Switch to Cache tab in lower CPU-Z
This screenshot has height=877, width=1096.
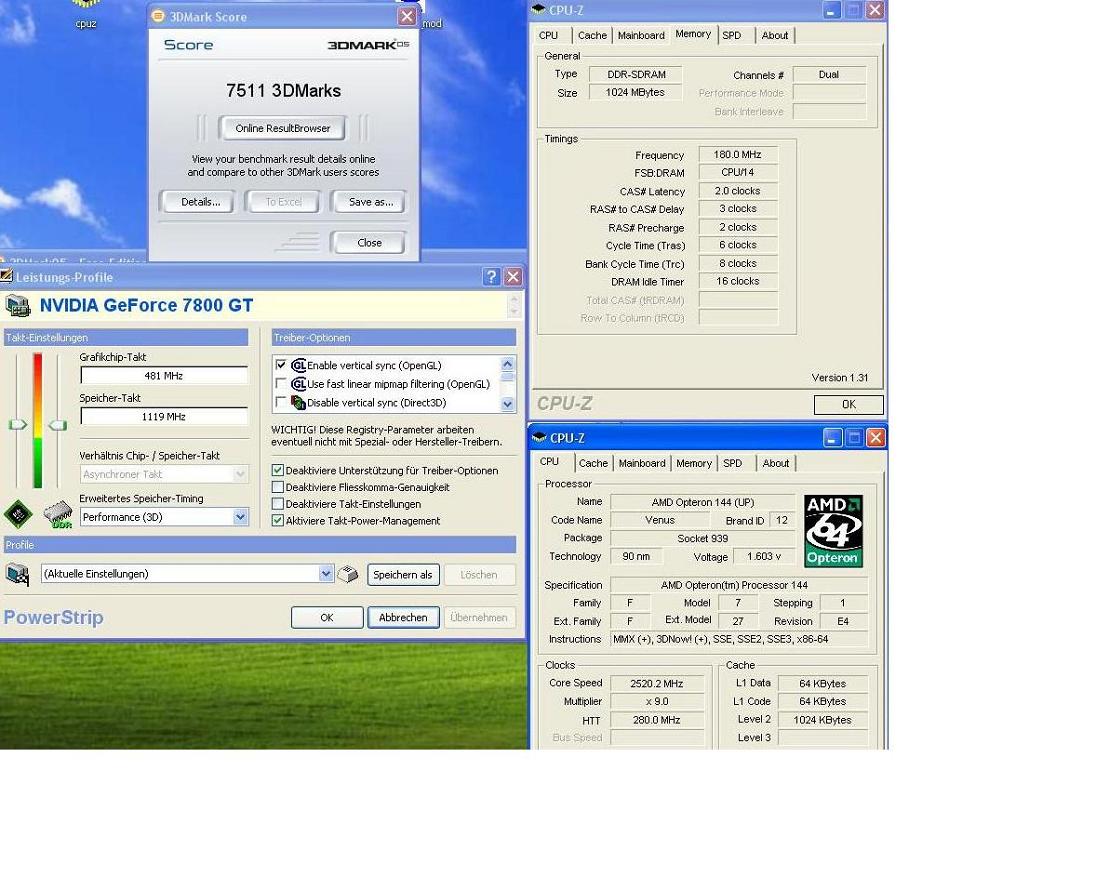click(x=593, y=463)
